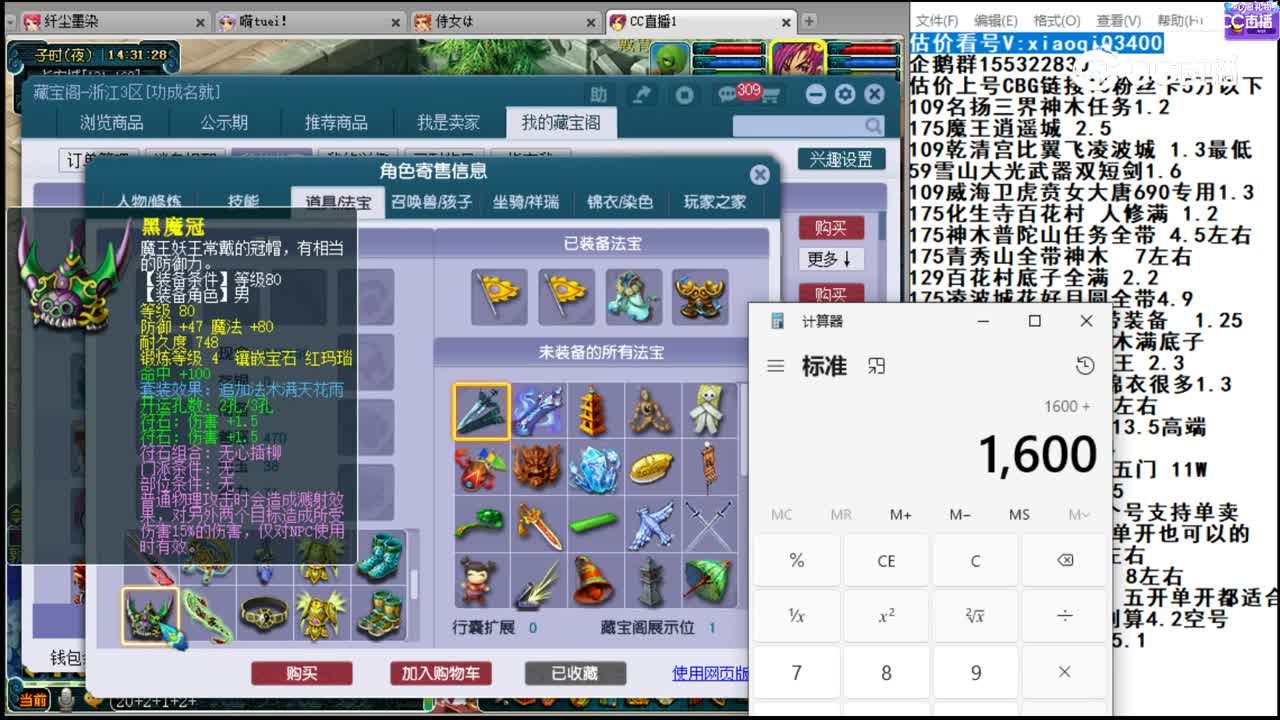Select the golden winged armor in bottom row
This screenshot has height=720, width=1280.
[x=321, y=614]
